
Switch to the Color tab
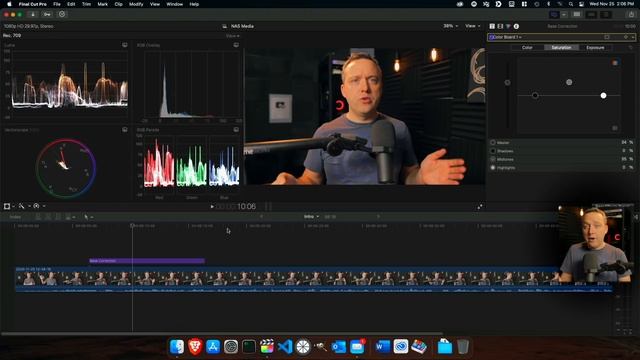[527, 48]
